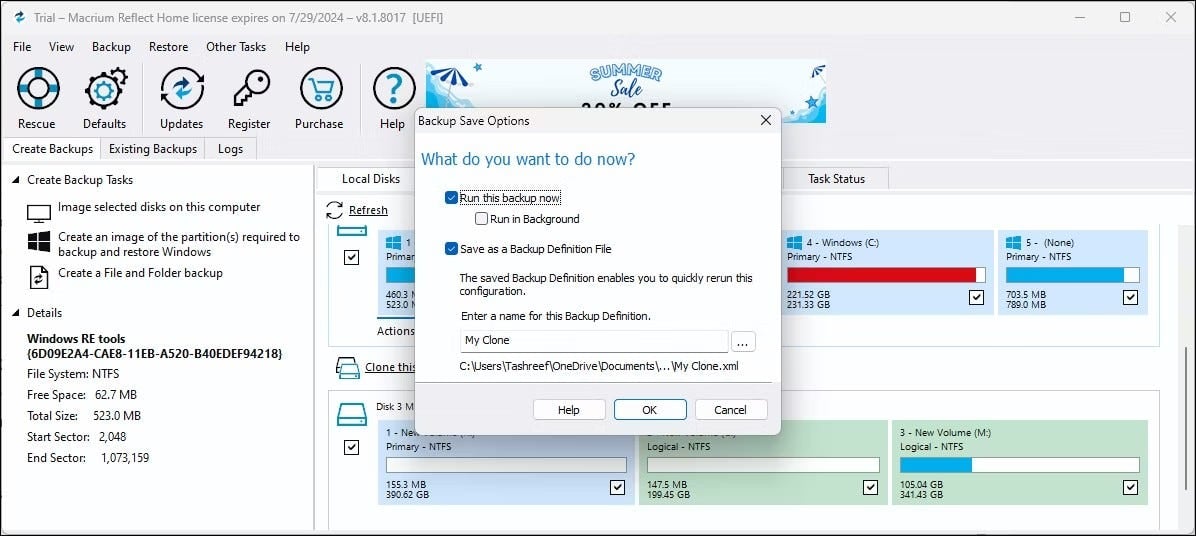Click the red usage bar of Windows (C:)
Image resolution: width=1196 pixels, height=536 pixels.
point(886,274)
